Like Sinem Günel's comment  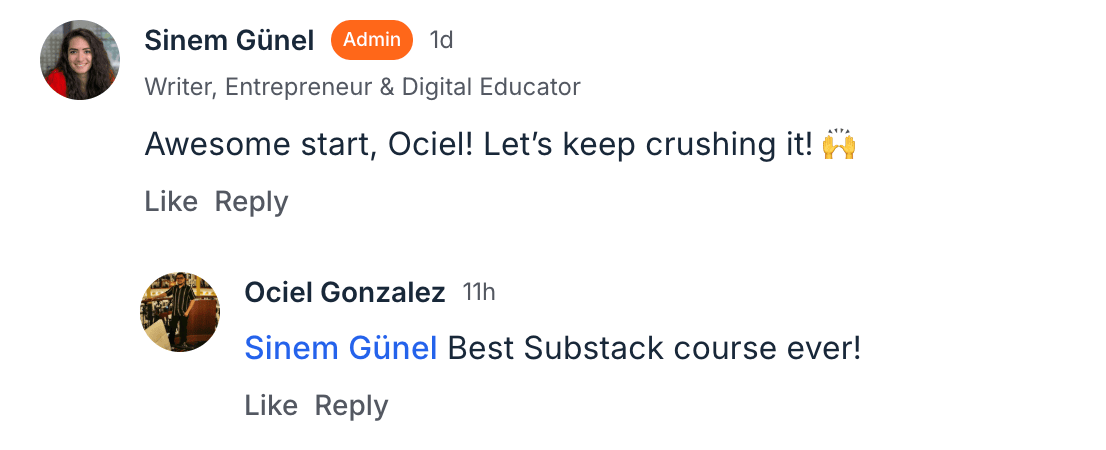(x=171, y=202)
